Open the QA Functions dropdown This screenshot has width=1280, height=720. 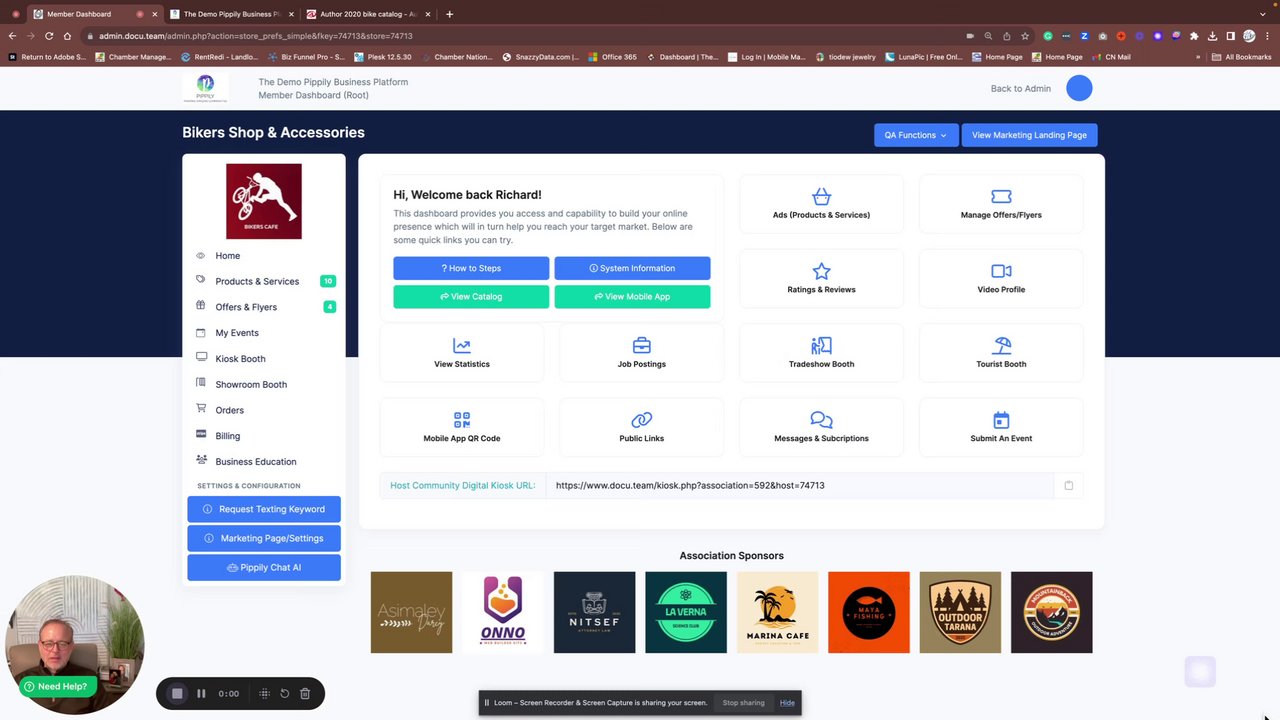coord(916,135)
